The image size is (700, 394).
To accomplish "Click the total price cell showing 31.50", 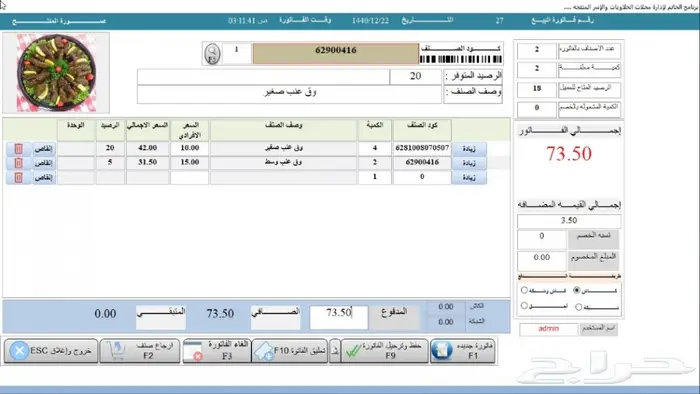I will 147,162.
